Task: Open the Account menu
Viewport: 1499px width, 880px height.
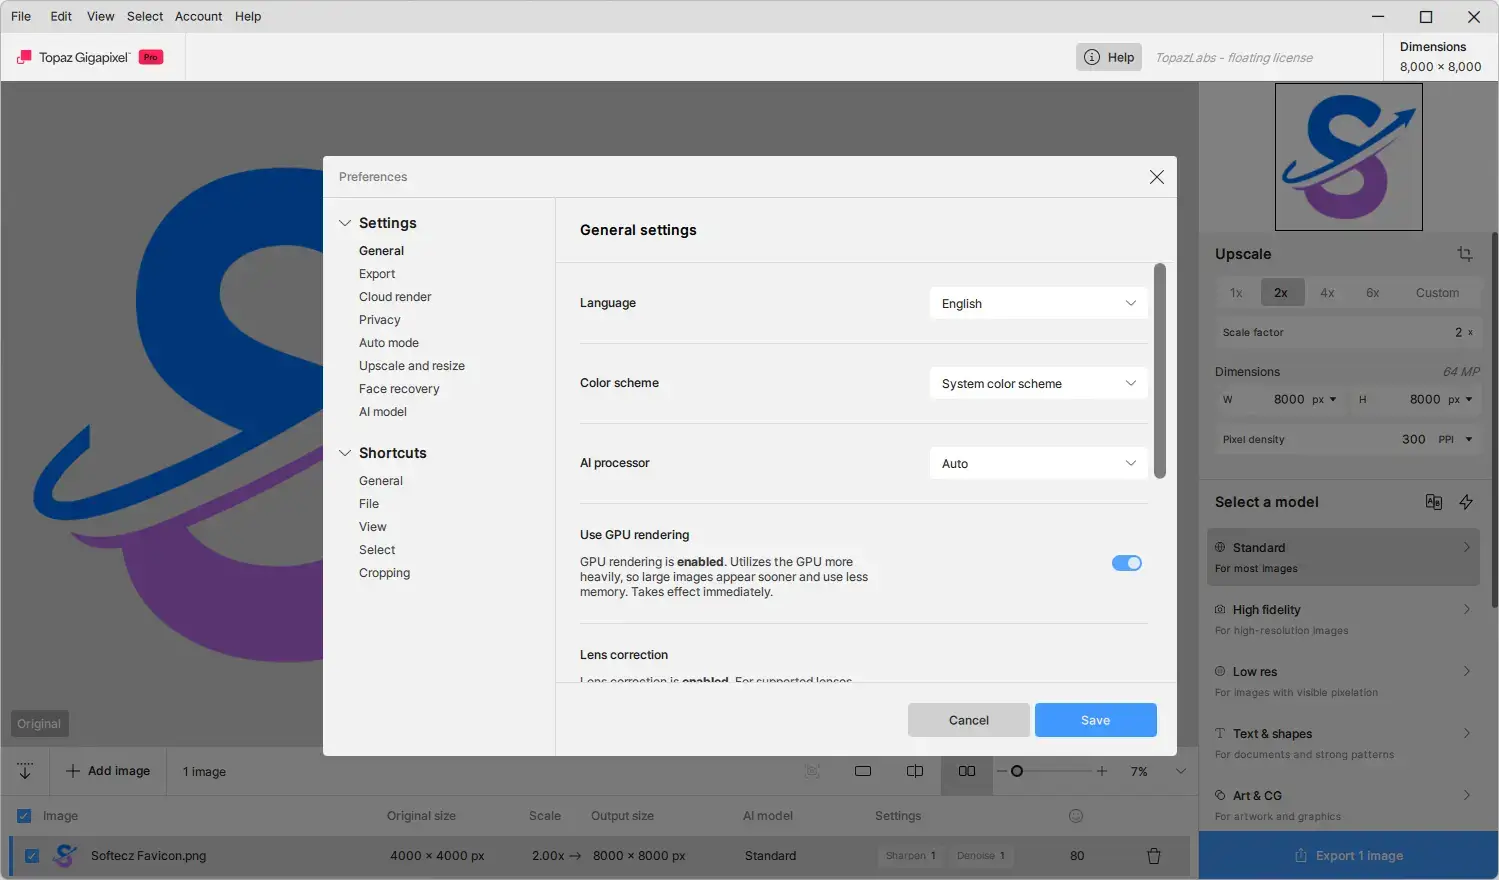Action: point(198,16)
